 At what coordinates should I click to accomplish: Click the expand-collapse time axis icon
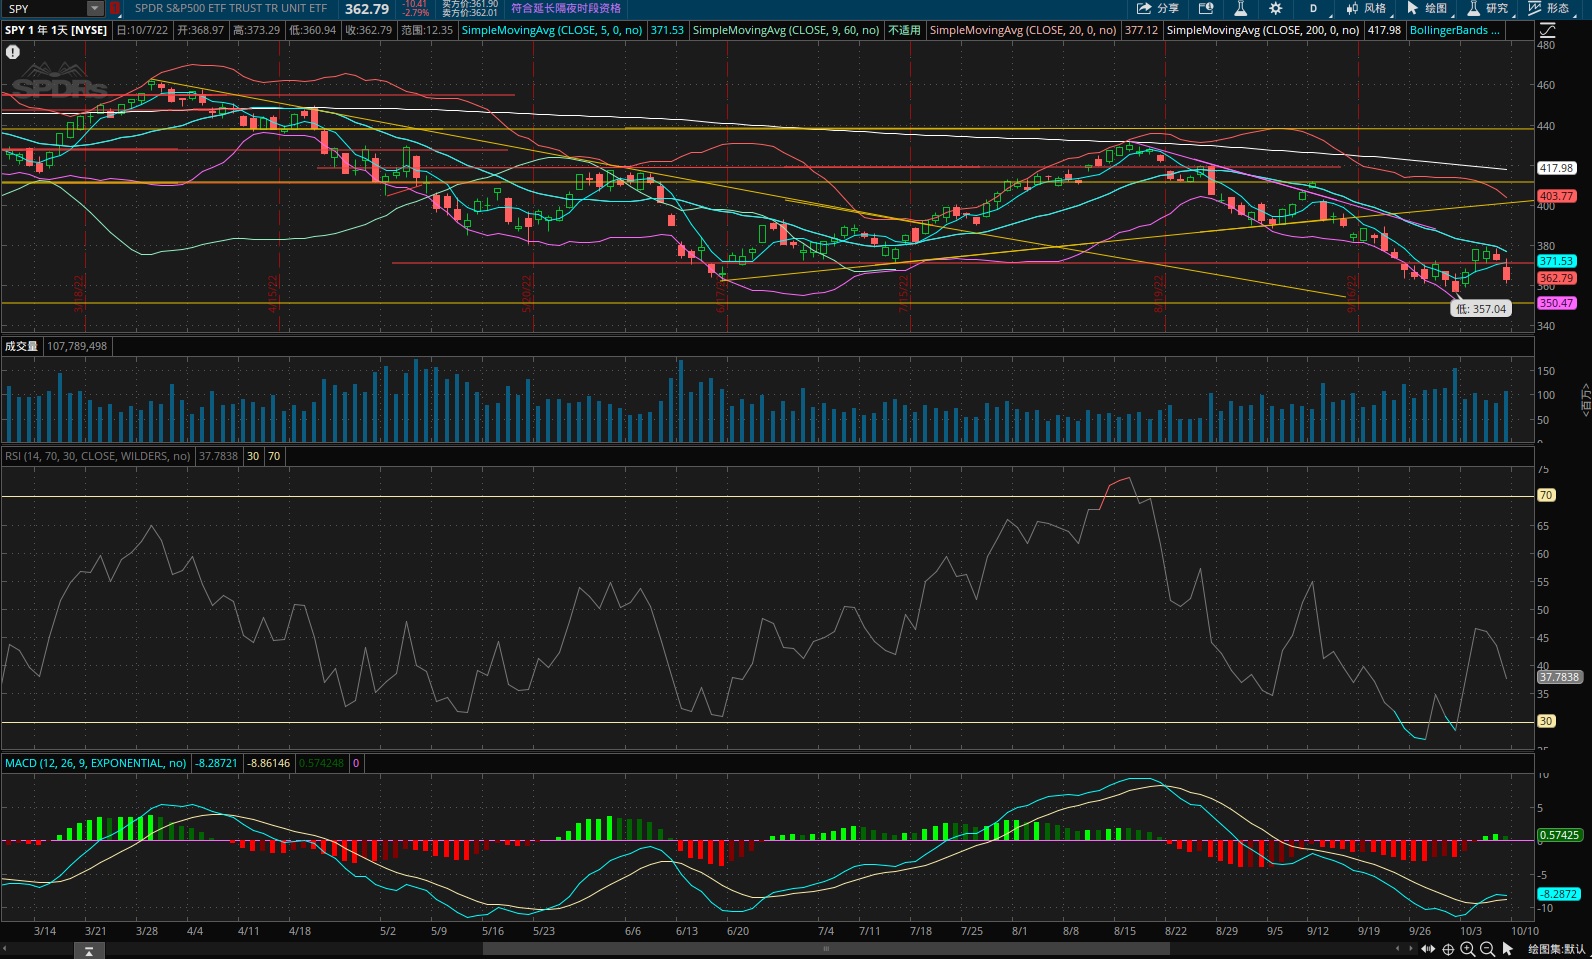1428,949
